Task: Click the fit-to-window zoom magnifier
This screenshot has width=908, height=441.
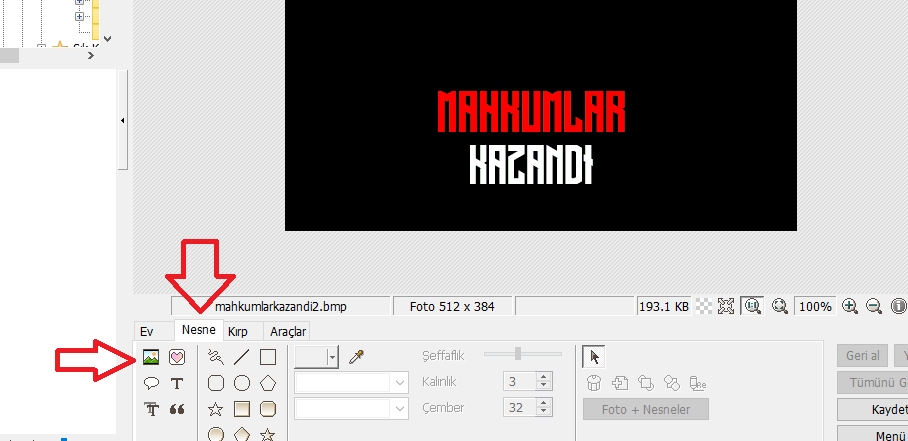Action: (x=780, y=306)
